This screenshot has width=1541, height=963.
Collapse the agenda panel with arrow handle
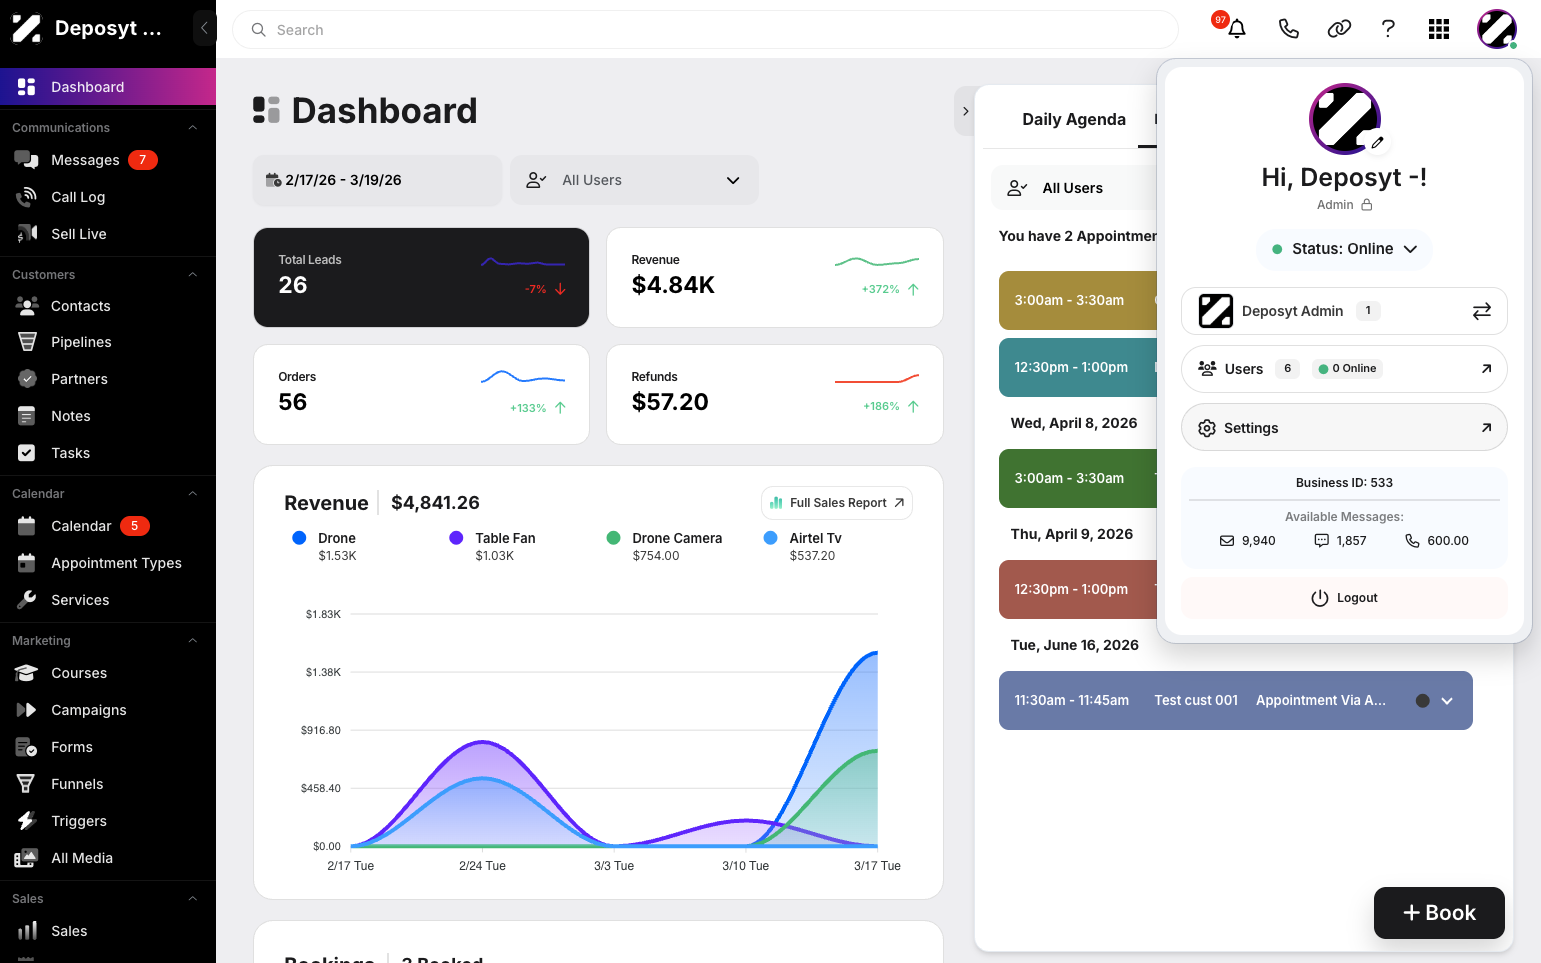(965, 111)
